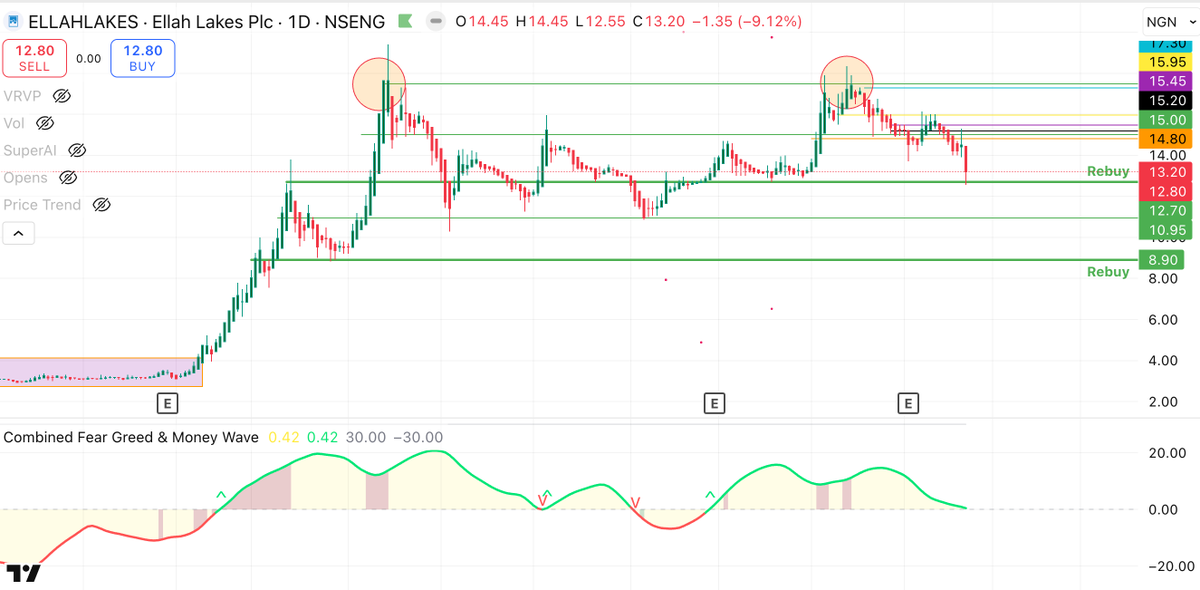Select the right orange circle drawing
The image size is (1200, 590).
coord(848,82)
